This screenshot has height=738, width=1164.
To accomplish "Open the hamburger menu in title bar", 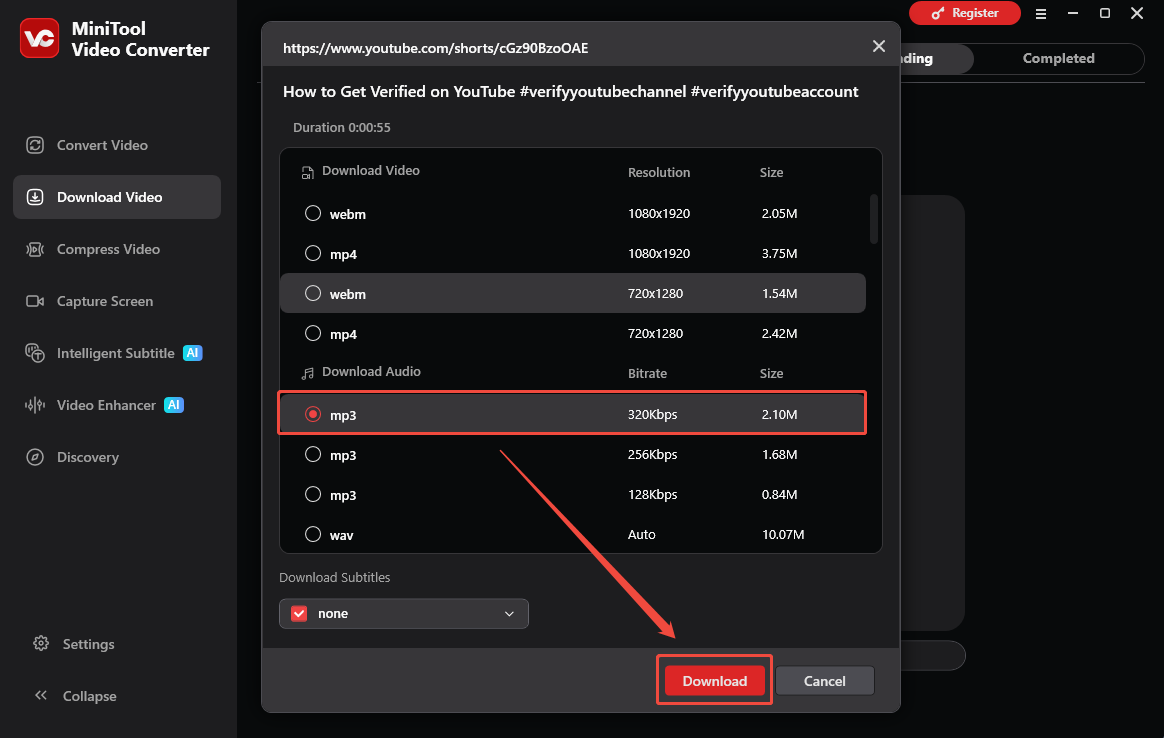I will coord(1041,13).
